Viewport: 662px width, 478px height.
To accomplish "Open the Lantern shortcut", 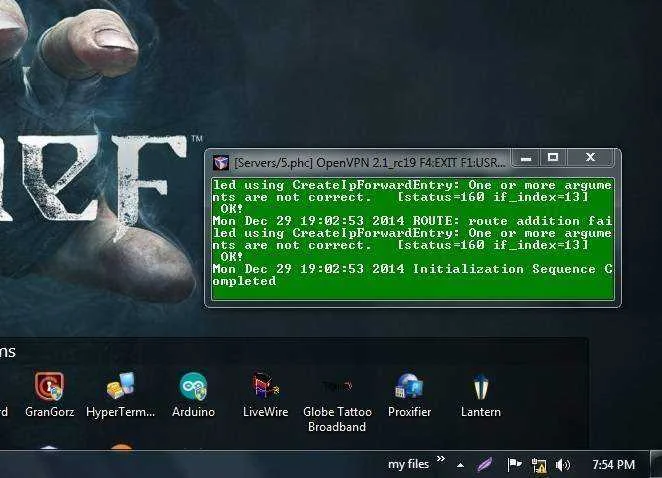I will pos(480,395).
